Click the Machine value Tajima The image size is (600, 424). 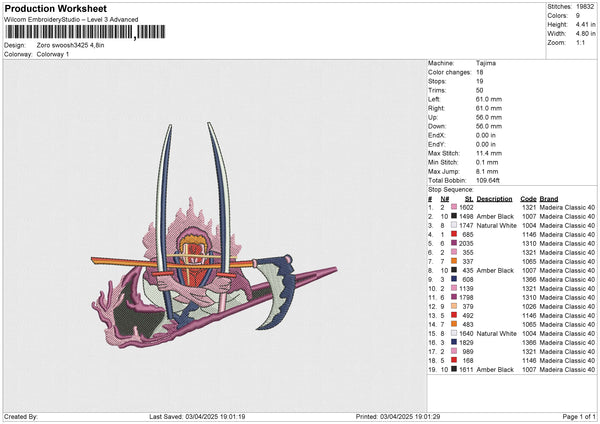[x=486, y=63]
